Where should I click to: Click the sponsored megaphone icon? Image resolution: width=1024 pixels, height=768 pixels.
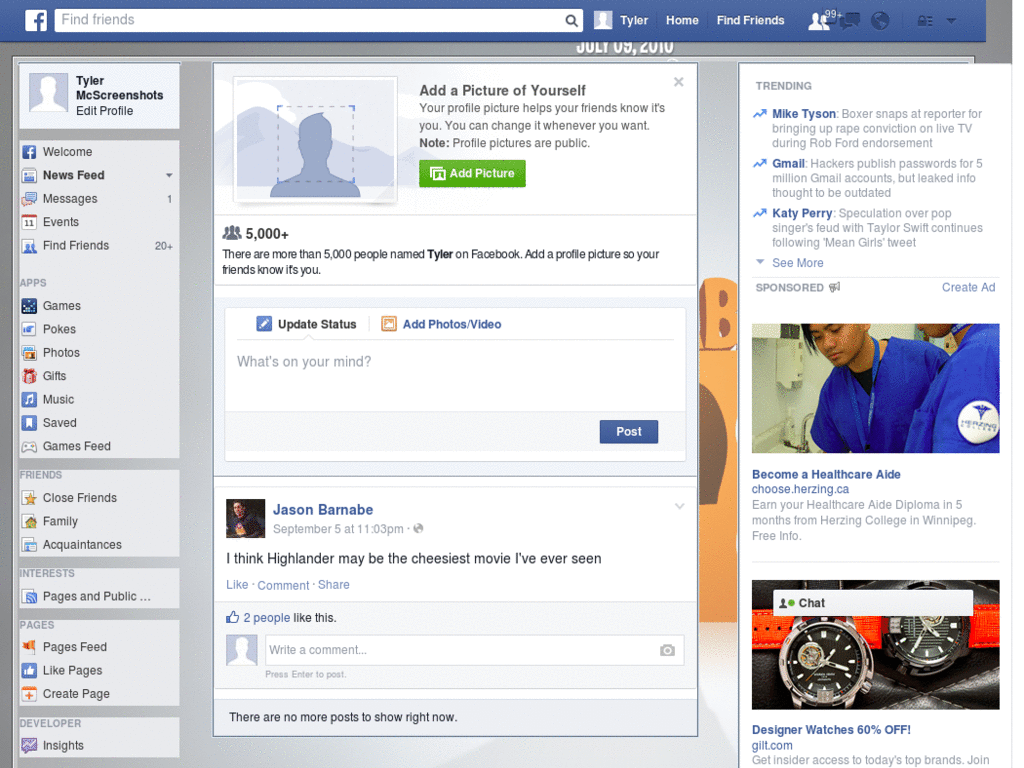(834, 287)
